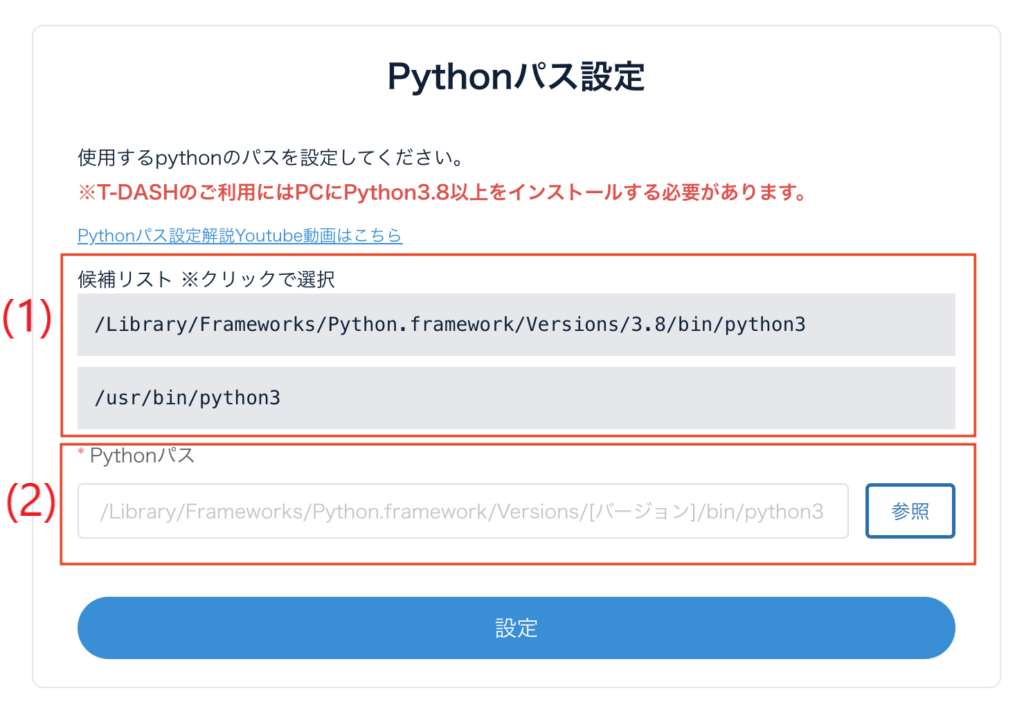The width and height of the screenshot is (1024, 711).
Task: Select the Versions/3.8/bin/python3 candidate path
Action: [450, 325]
